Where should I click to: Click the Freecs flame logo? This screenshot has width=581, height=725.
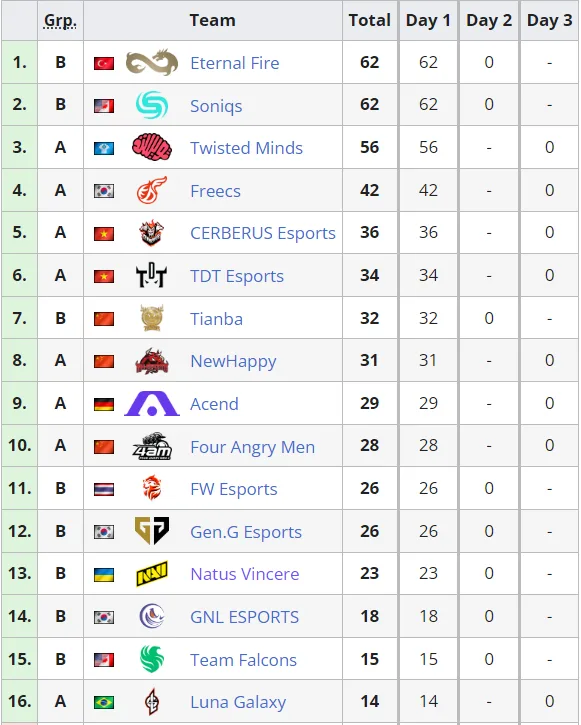[152, 190]
